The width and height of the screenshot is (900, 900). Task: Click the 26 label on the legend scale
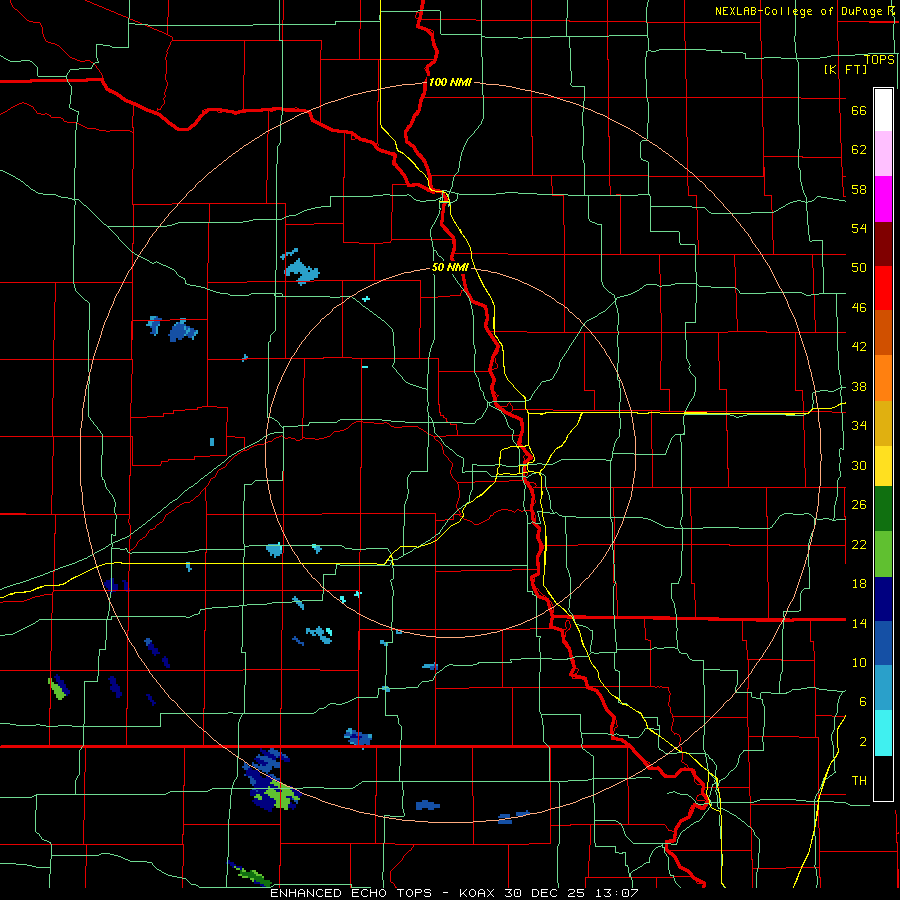point(859,505)
